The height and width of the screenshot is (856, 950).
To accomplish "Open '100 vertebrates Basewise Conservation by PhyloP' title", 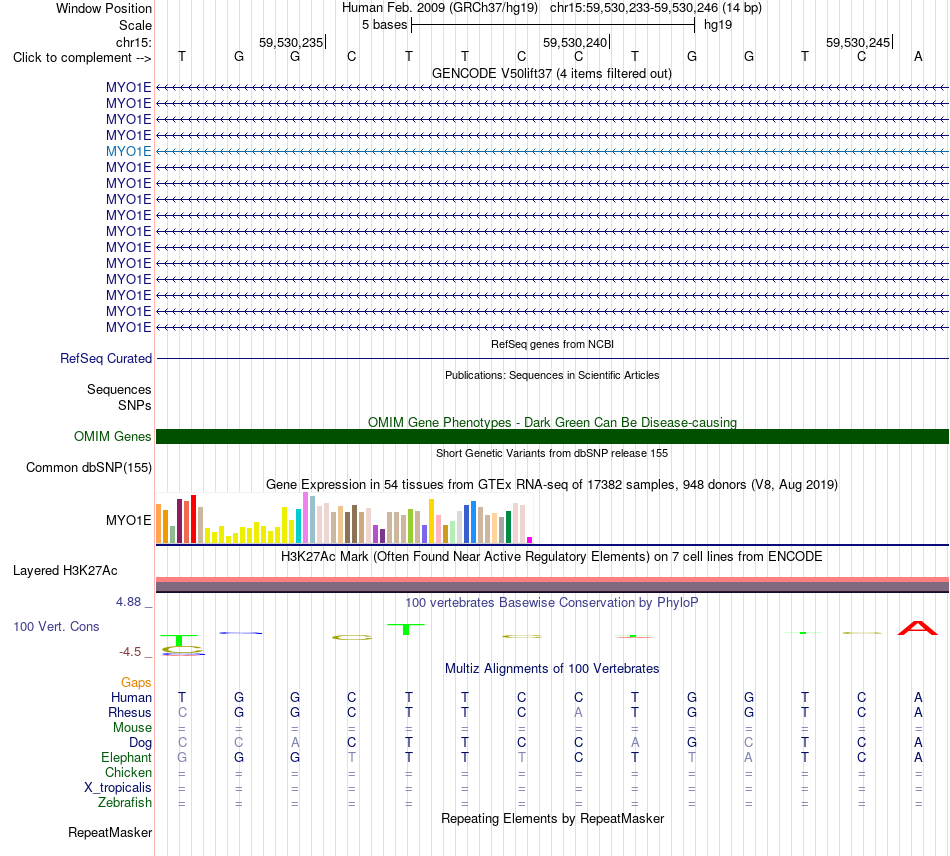I will (x=552, y=603).
